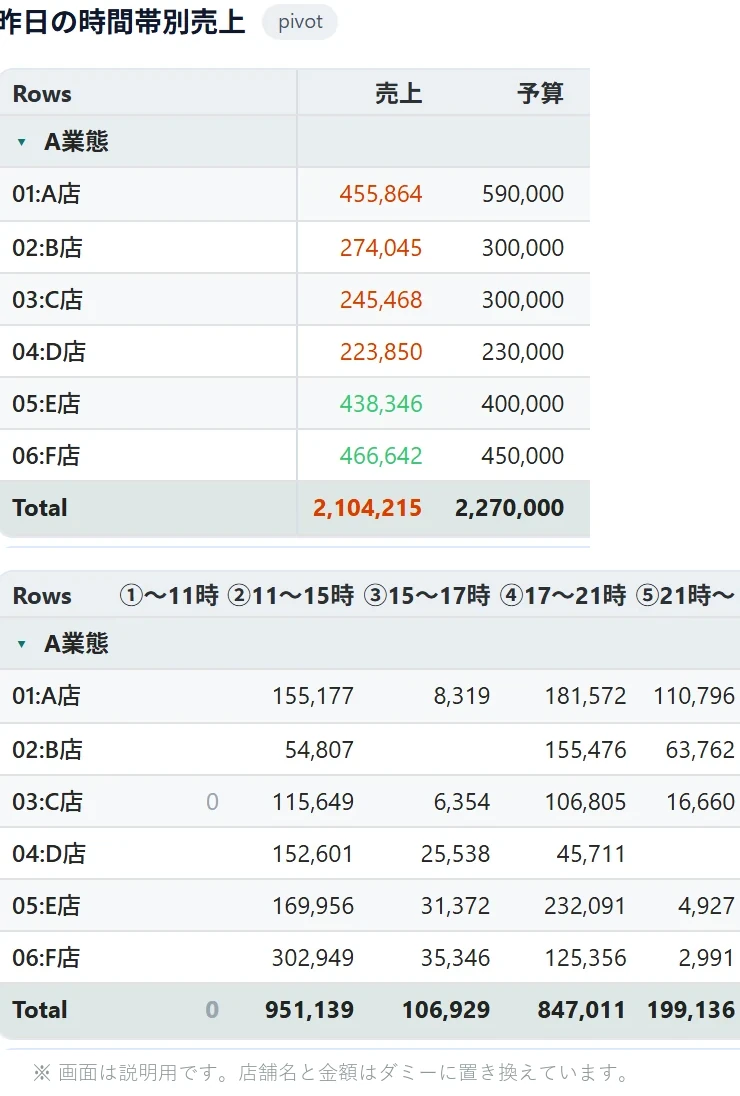Image resolution: width=740 pixels, height=1096 pixels.
Task: Click the 0 value in 03:C店 row
Action: coord(212,802)
